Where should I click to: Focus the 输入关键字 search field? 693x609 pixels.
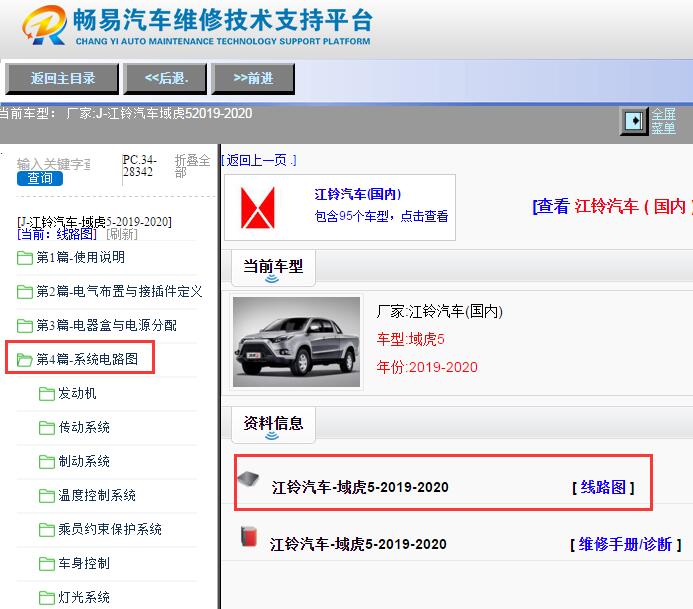[x=53, y=164]
